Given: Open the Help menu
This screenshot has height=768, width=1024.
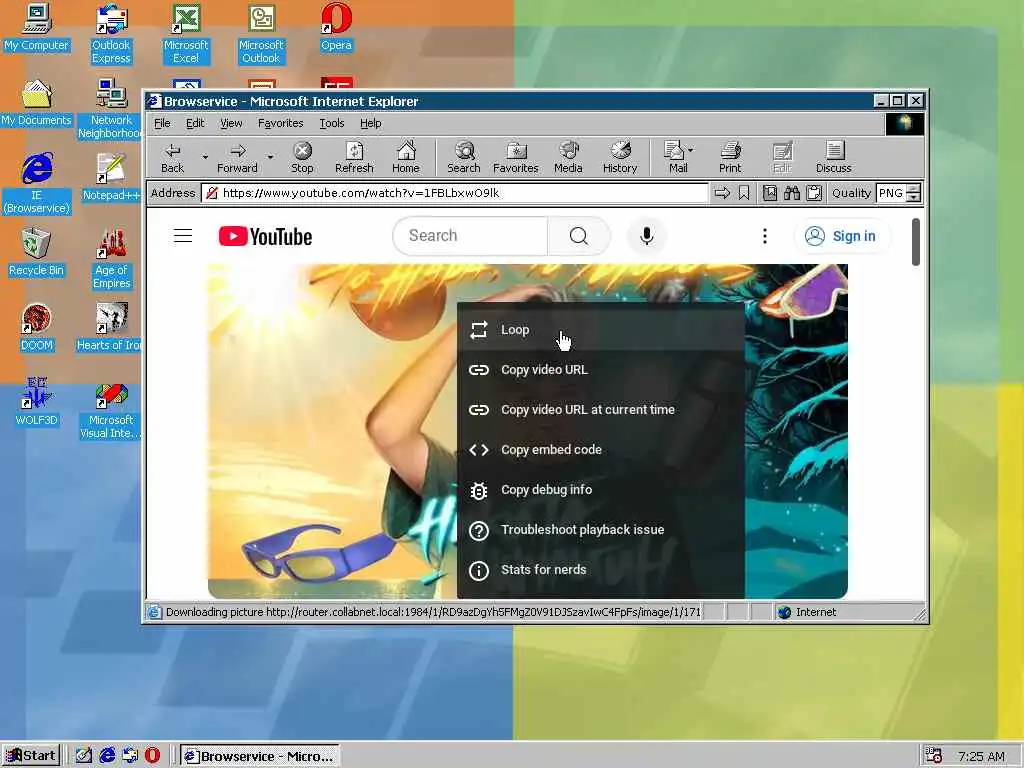Looking at the screenshot, I should (370, 123).
